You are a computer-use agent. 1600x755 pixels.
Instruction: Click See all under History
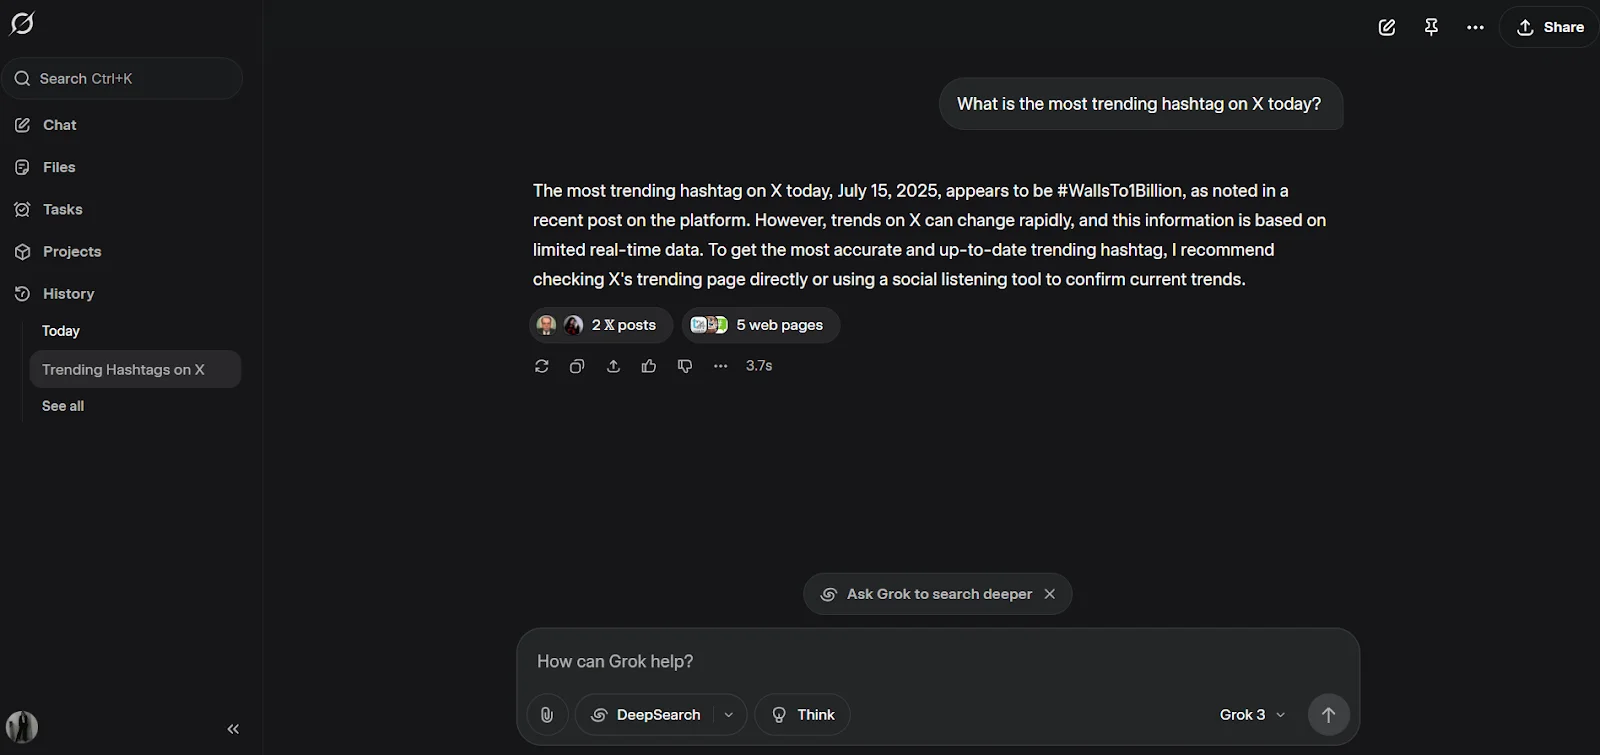point(63,406)
